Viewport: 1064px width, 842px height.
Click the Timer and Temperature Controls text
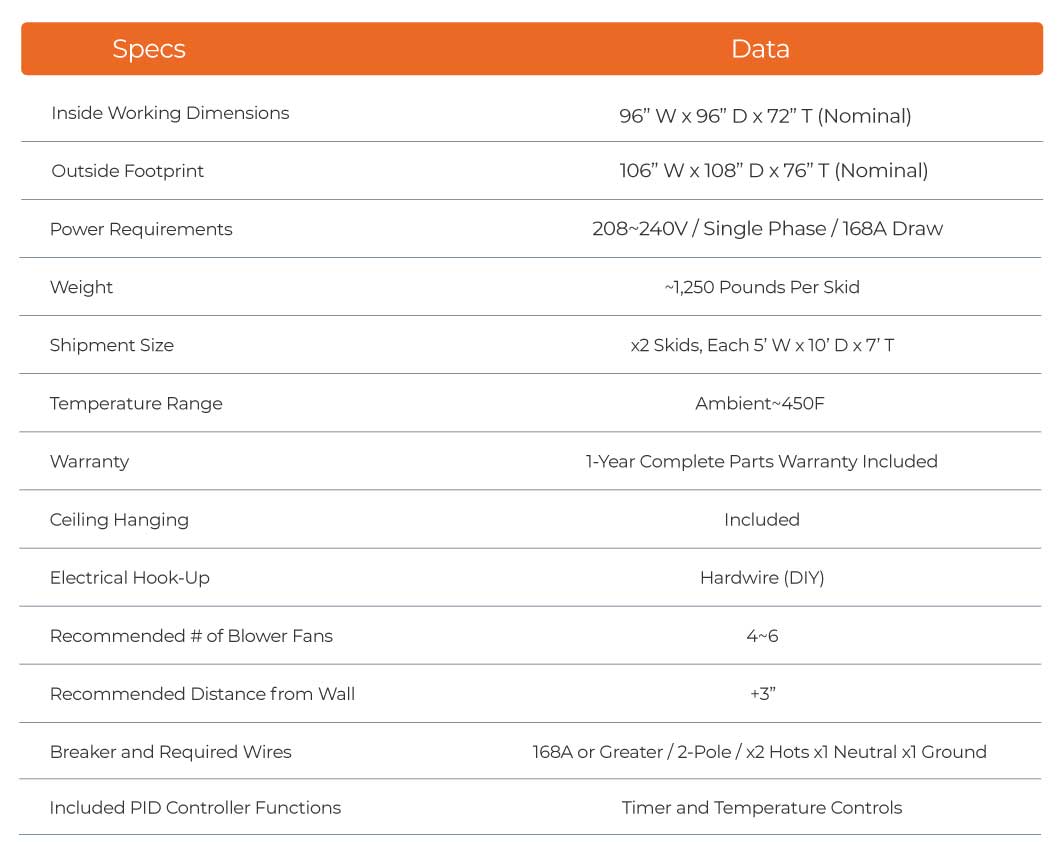[x=762, y=808]
